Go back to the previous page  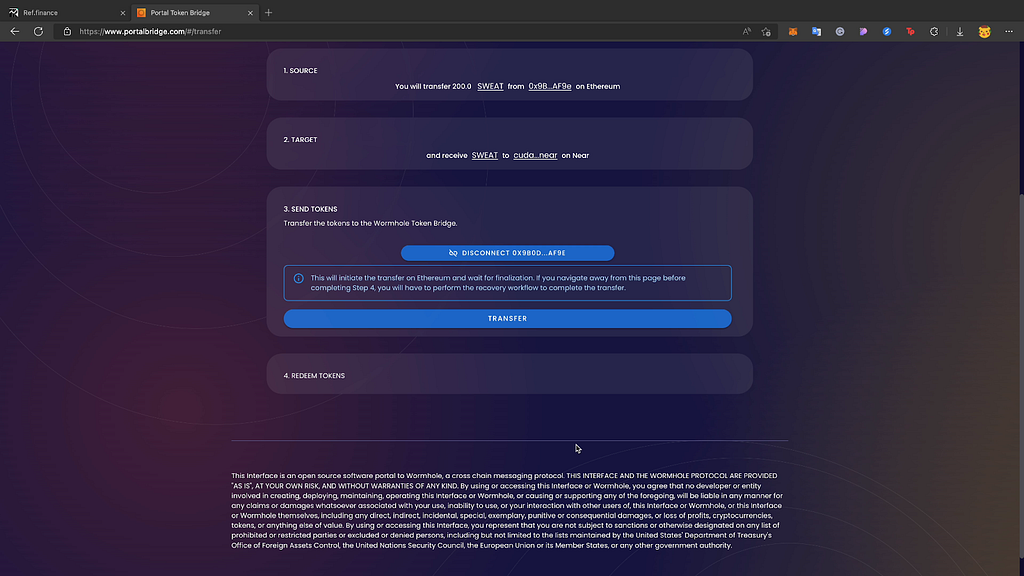[14, 31]
